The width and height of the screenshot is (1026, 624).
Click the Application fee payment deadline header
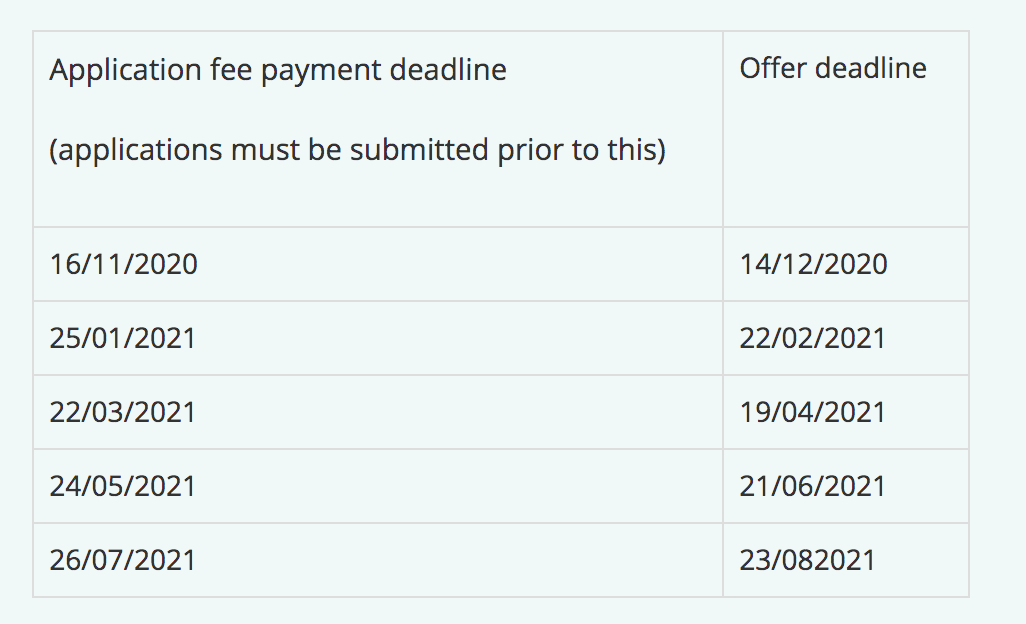coord(277,70)
